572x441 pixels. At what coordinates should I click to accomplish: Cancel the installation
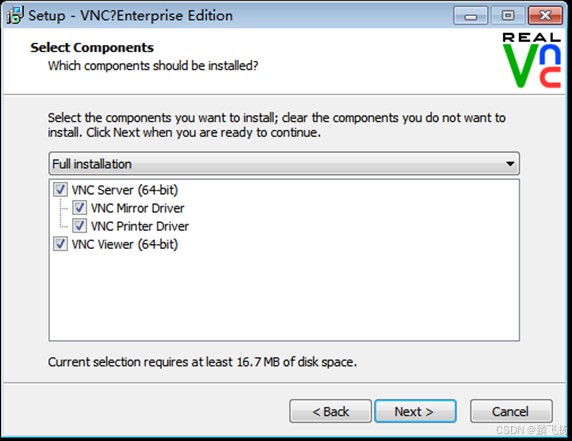[511, 411]
